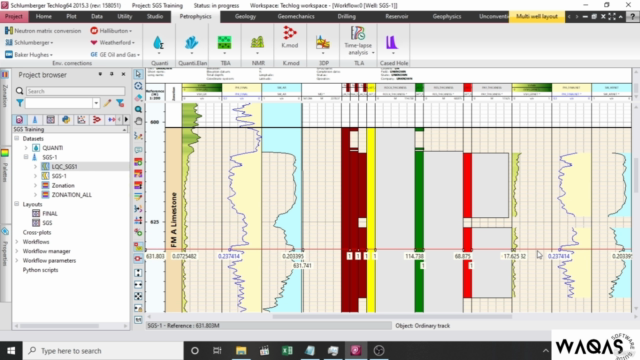Click the taskbar search box

(103, 351)
